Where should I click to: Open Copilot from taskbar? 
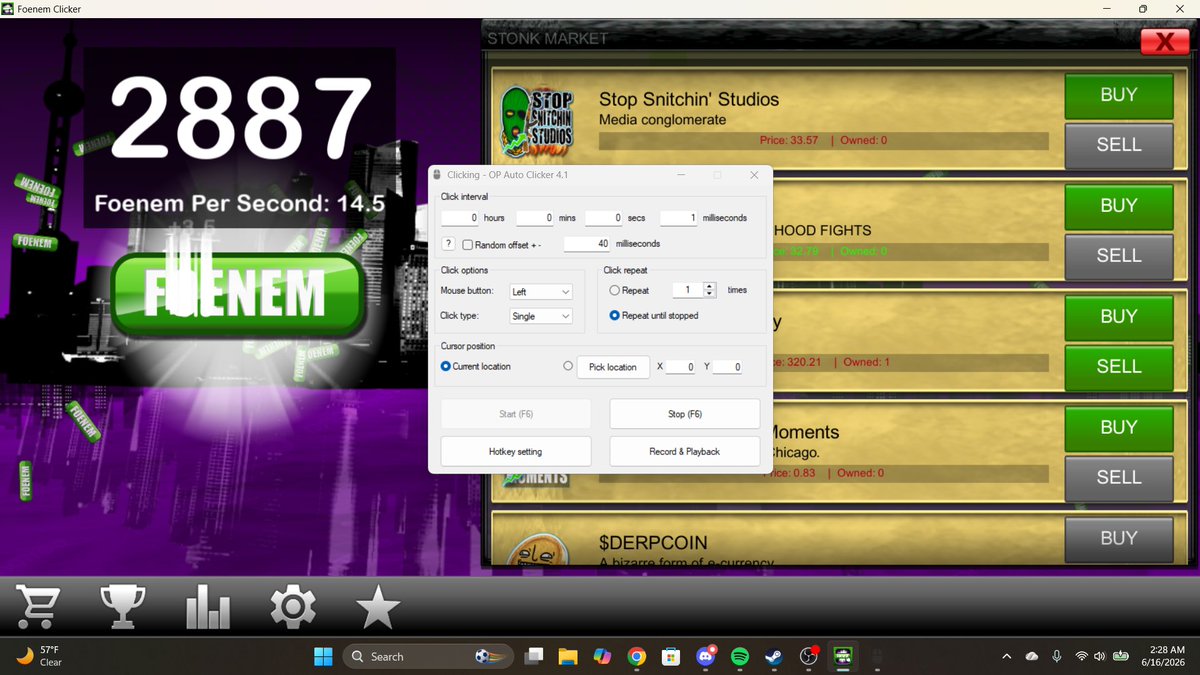pyautogui.click(x=602, y=656)
